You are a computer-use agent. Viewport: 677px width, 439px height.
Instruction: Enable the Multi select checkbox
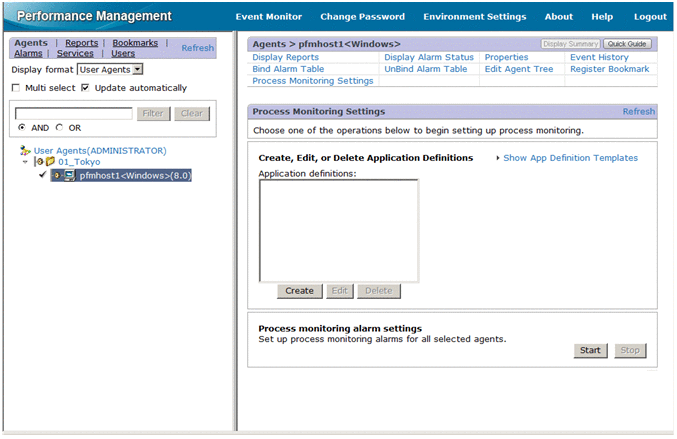(x=16, y=88)
